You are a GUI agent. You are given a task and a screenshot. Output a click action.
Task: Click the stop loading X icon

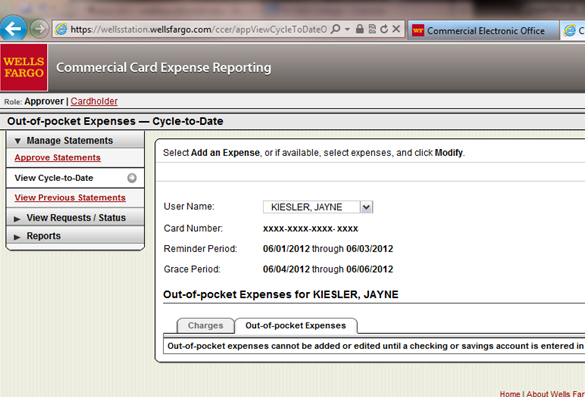pos(396,29)
